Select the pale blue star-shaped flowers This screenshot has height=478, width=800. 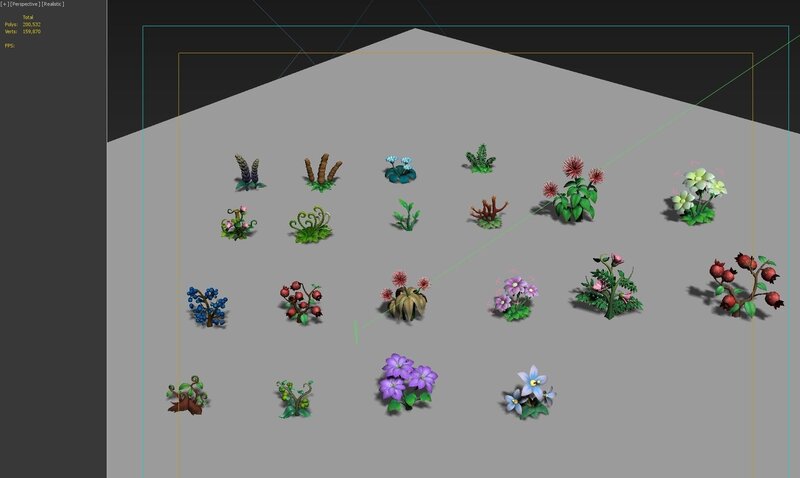click(527, 393)
